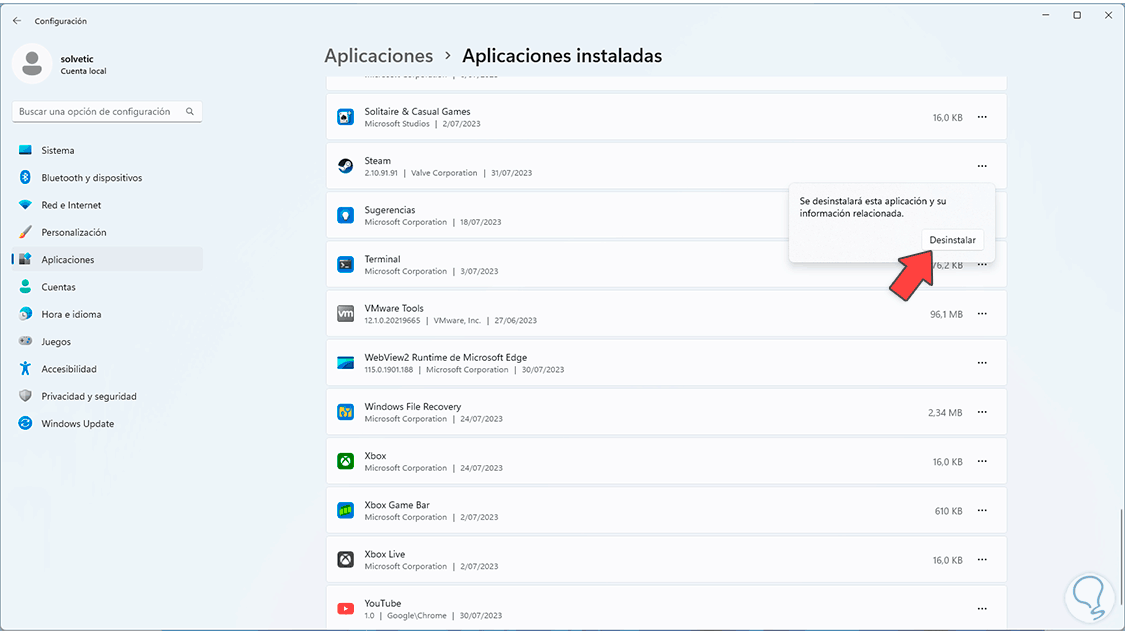Click Windows File Recovery 2,34 MB size
Screen dimensions: 1125x634
(x=945, y=412)
